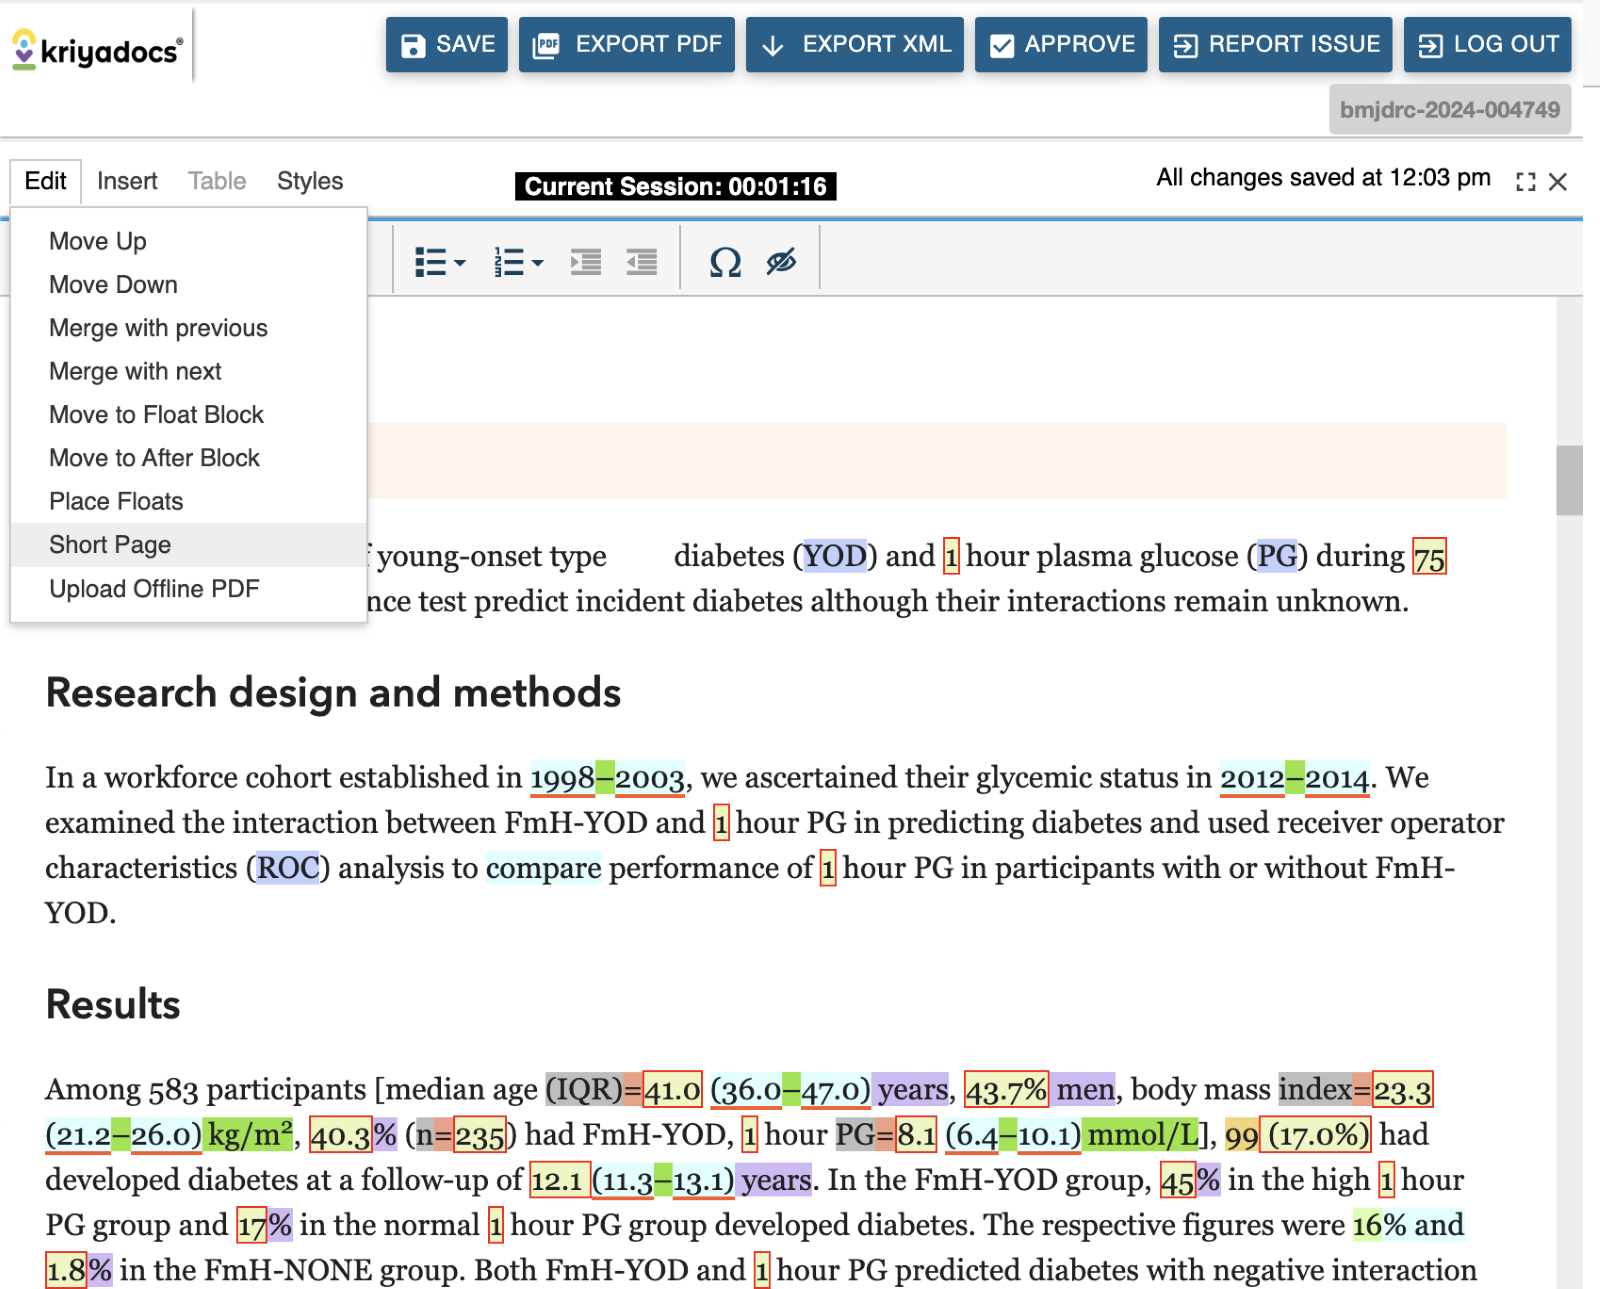This screenshot has width=1600, height=1289.
Task: Click the bmjdrc-2024-004749 manuscript ID label
Action: 1449,110
